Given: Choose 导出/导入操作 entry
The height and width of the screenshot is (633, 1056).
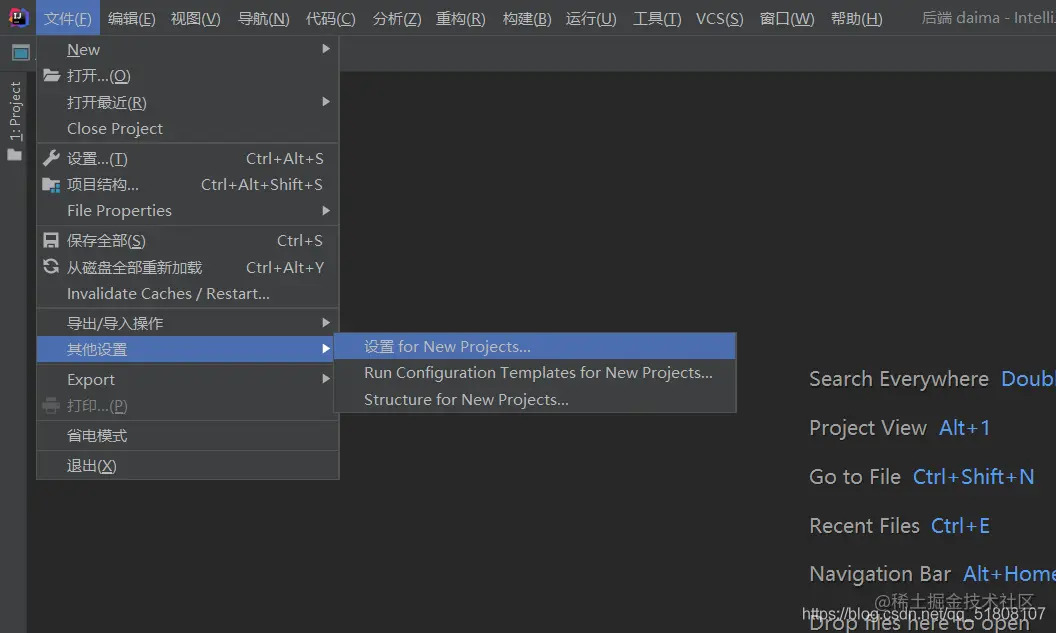Looking at the screenshot, I should pos(187,323).
